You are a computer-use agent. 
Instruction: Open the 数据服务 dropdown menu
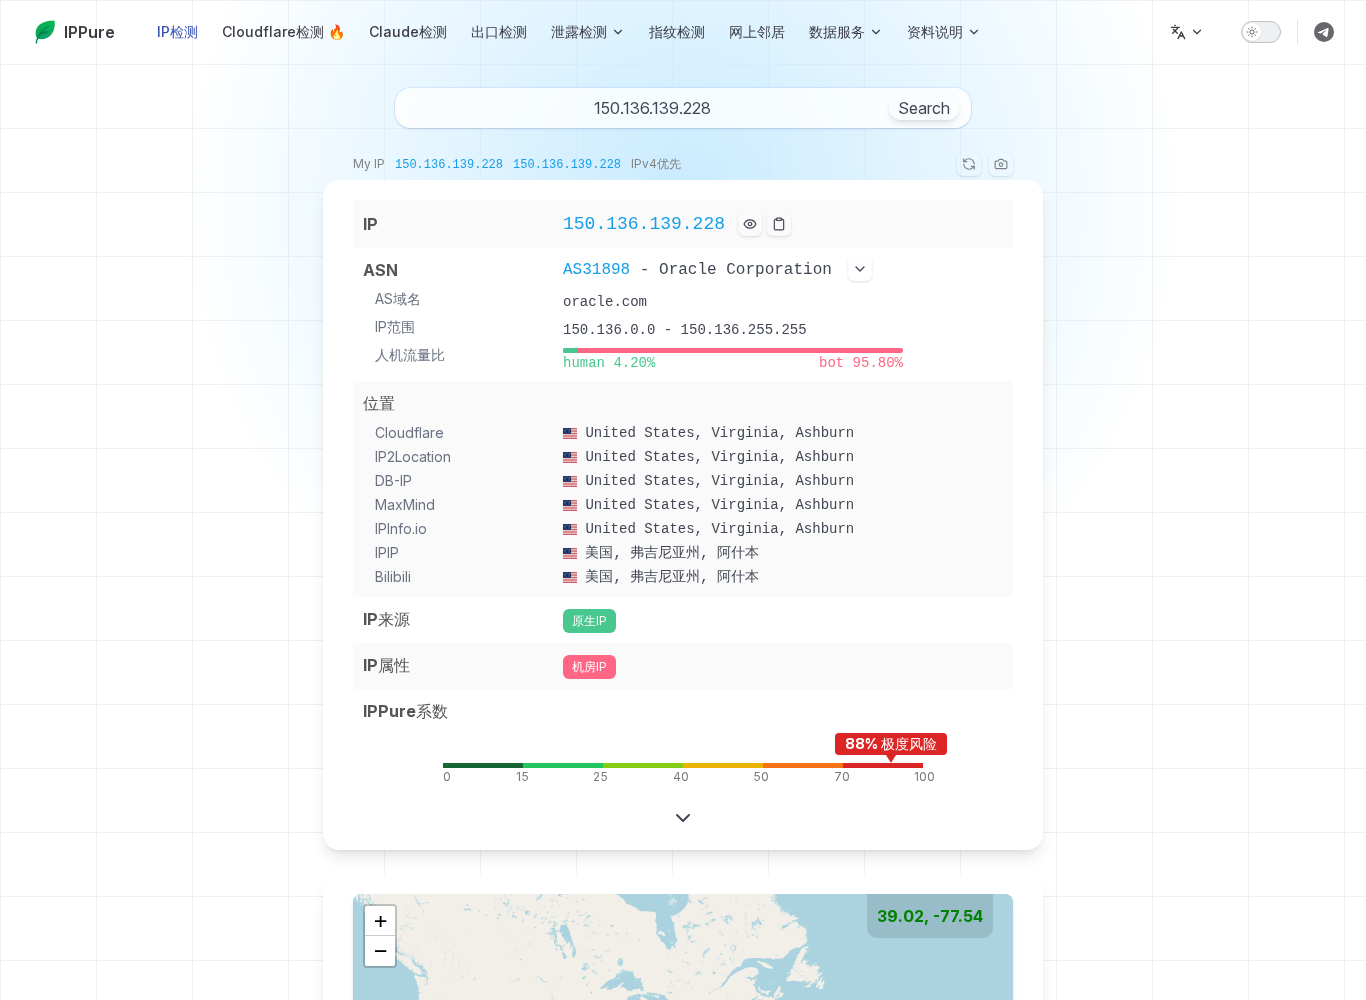coord(845,32)
